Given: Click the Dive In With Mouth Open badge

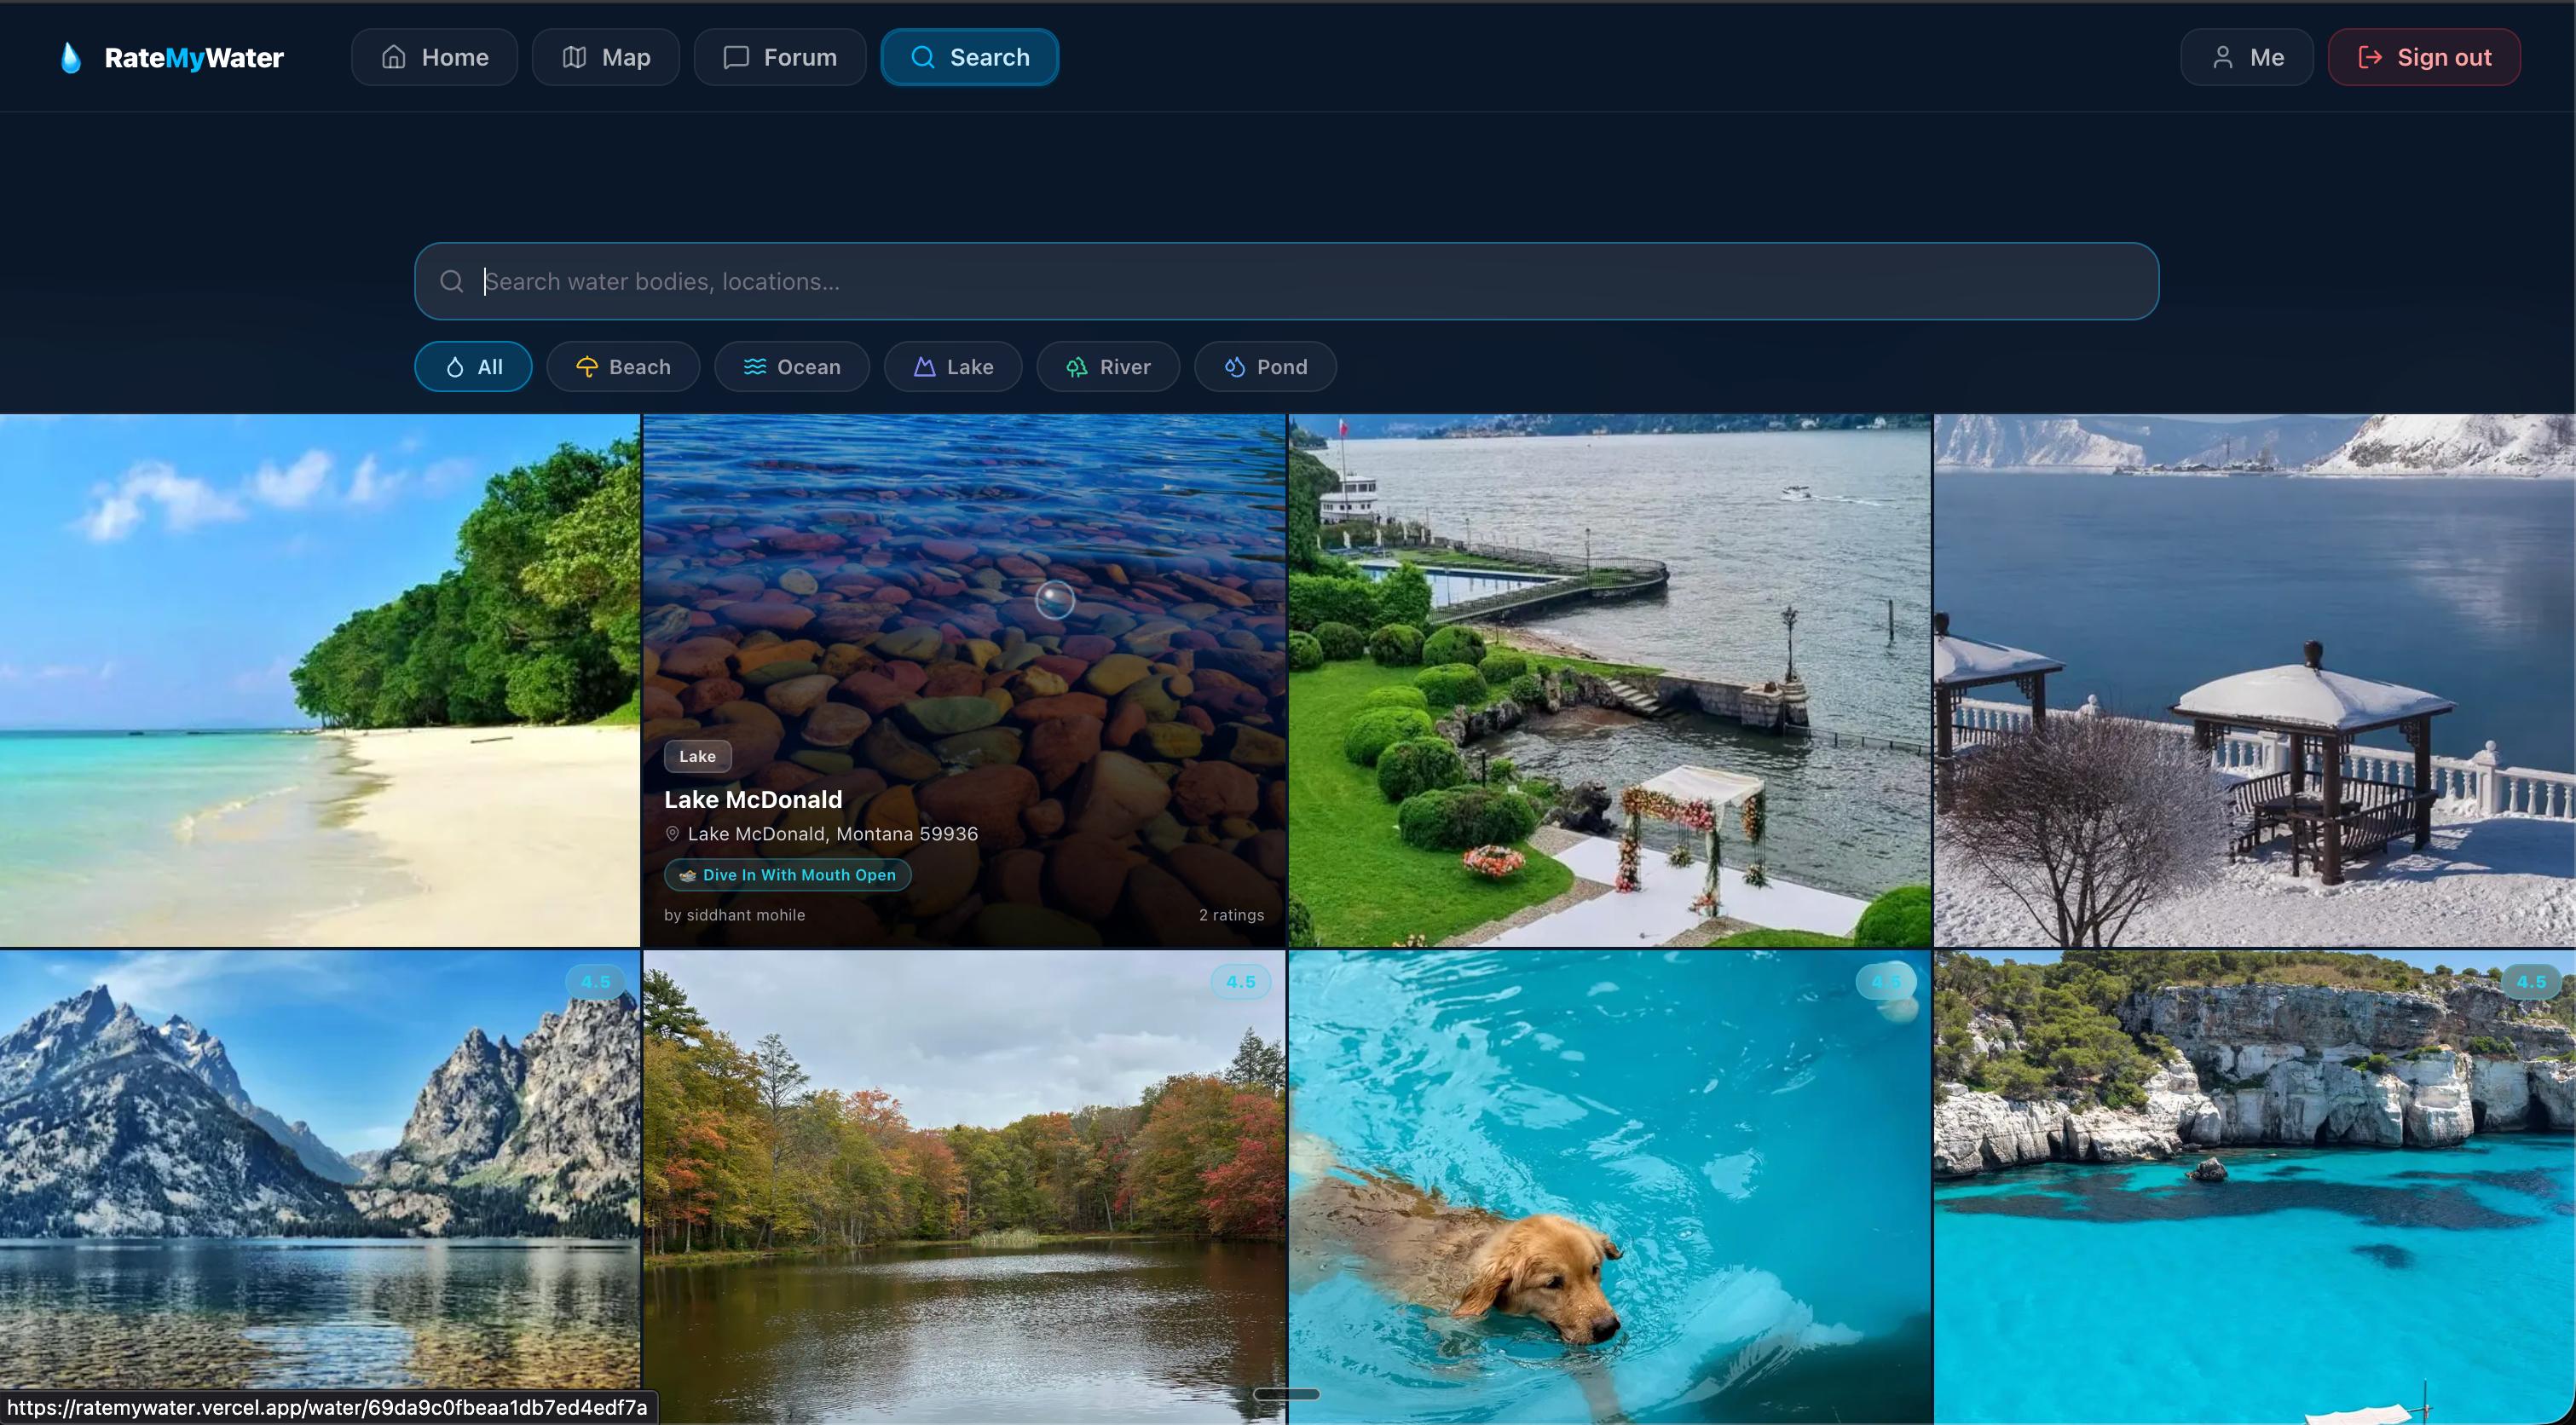Looking at the screenshot, I should point(787,875).
